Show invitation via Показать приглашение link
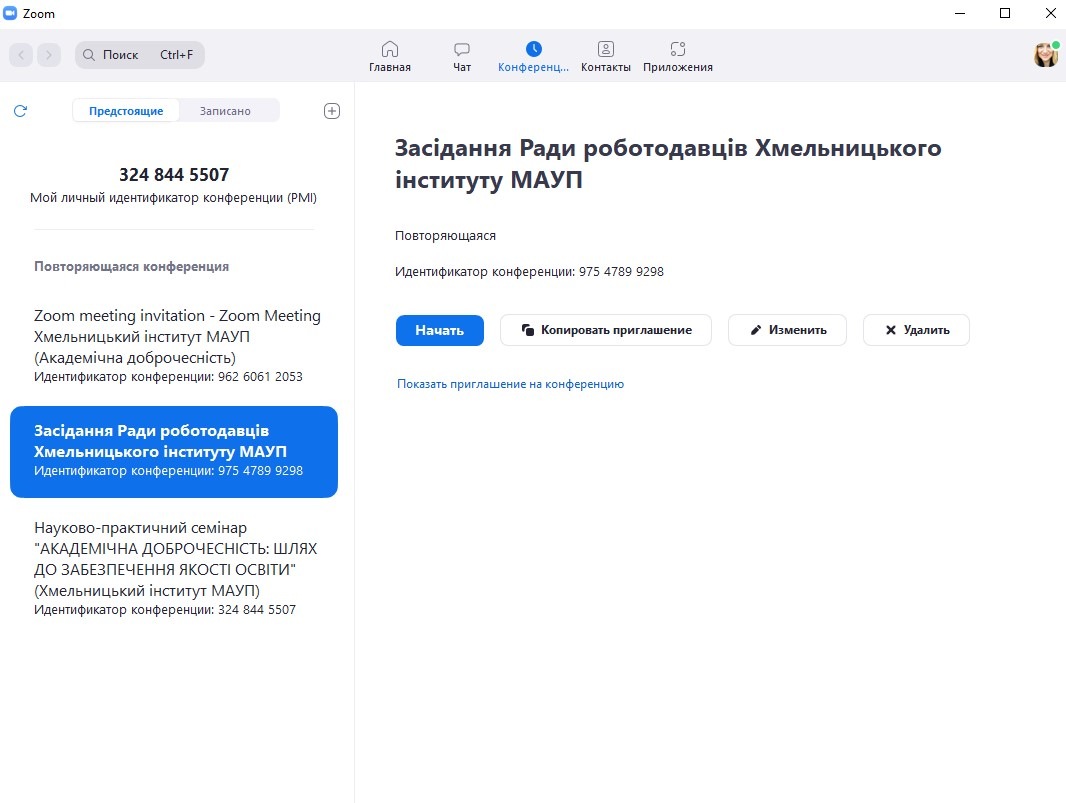The height and width of the screenshot is (803, 1066). (510, 384)
